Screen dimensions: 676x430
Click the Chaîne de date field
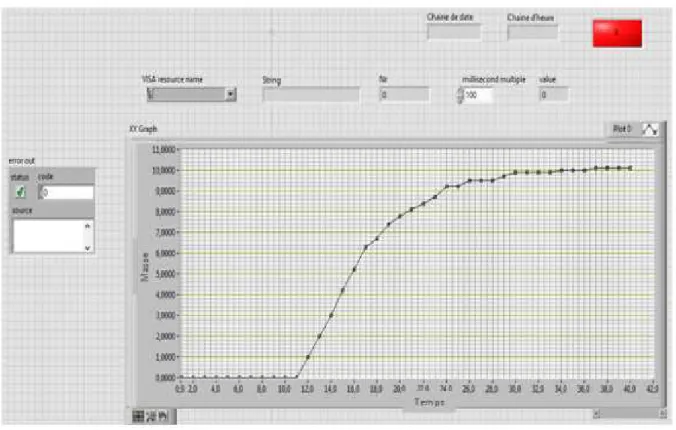pos(454,32)
